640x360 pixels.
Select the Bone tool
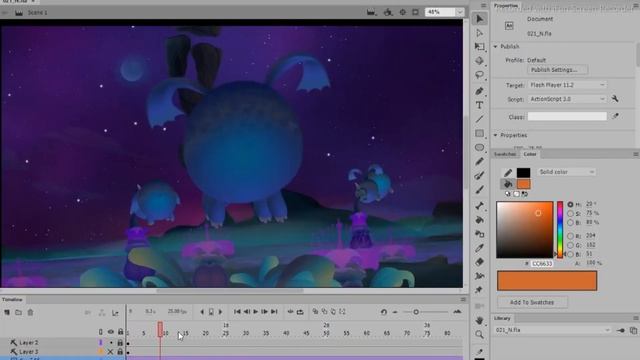[480, 206]
